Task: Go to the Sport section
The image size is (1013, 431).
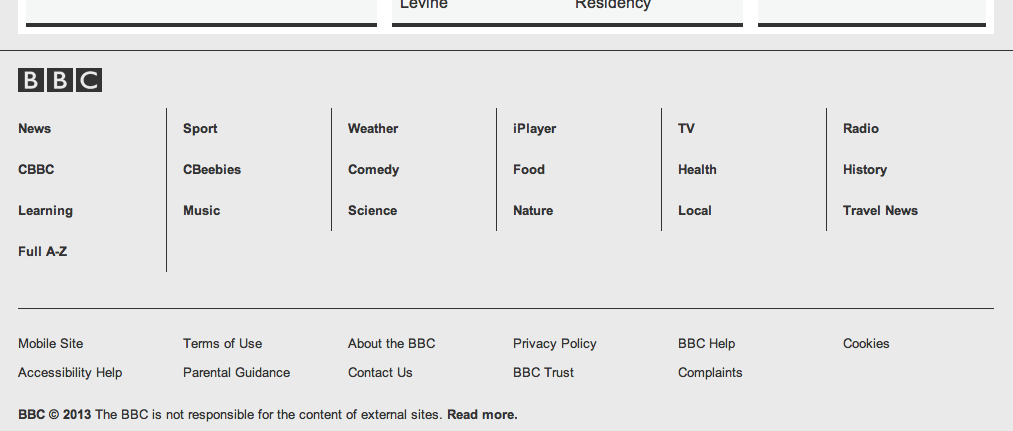Action: tap(200, 129)
